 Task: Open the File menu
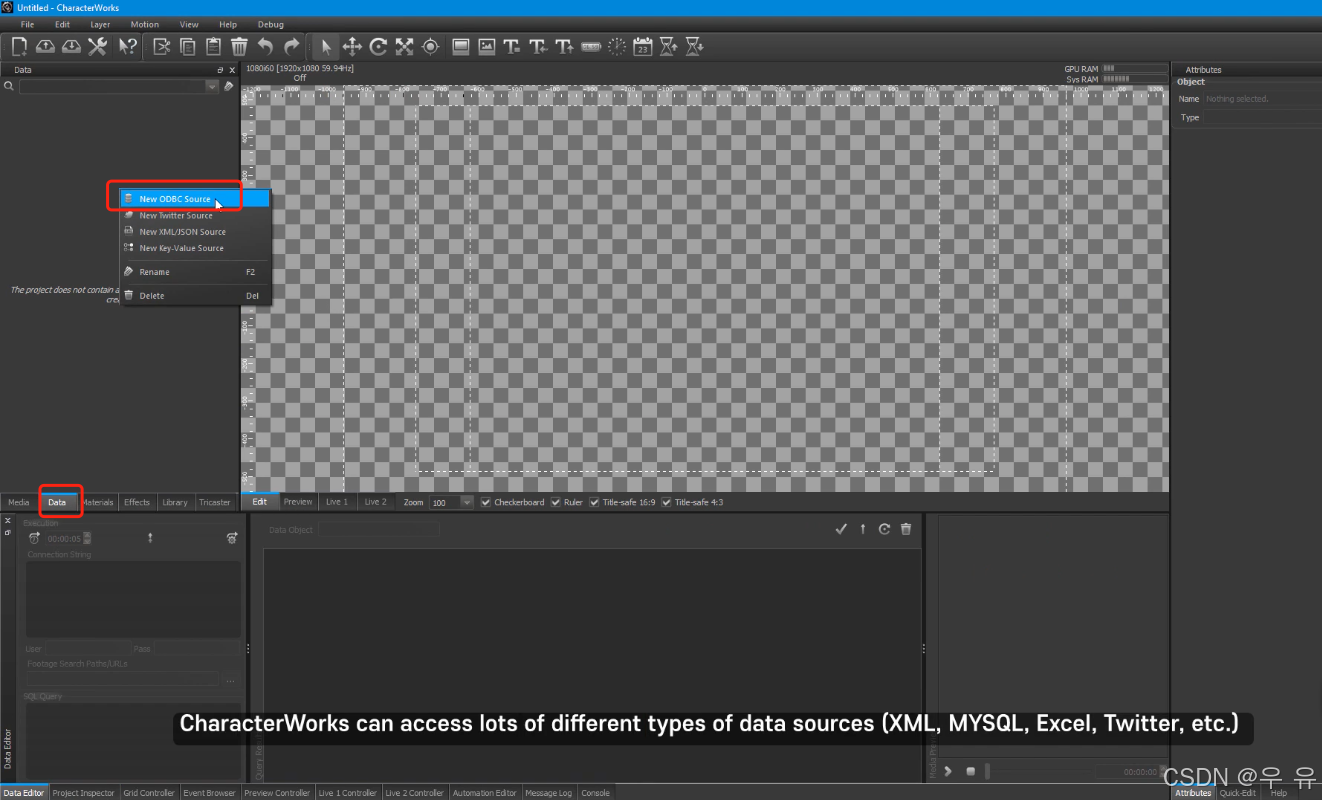click(x=27, y=24)
